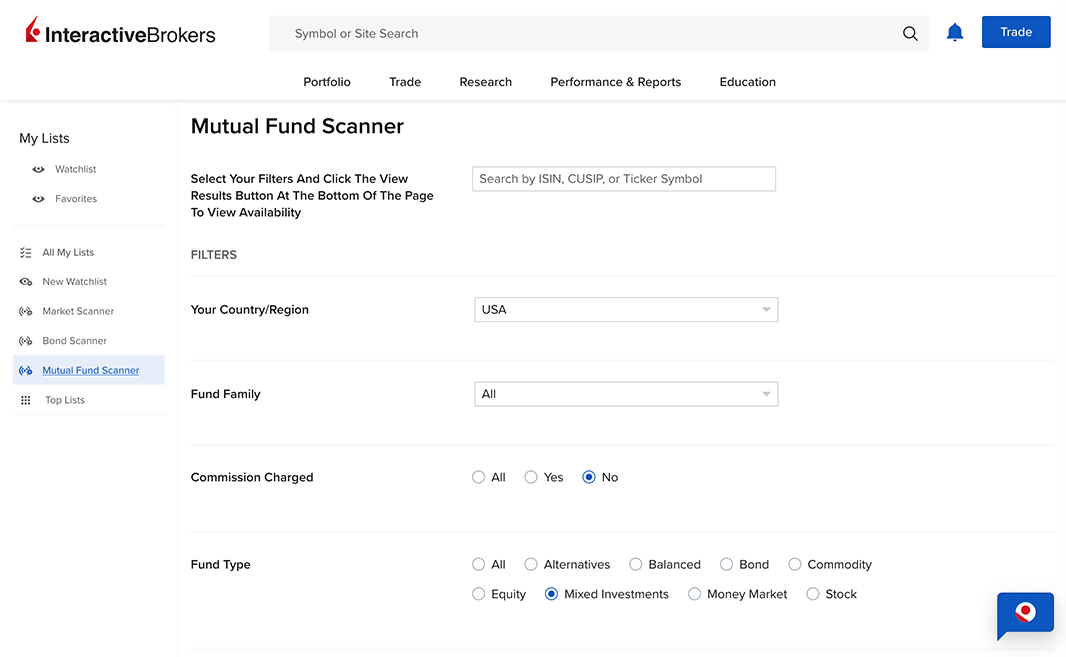Open notifications bell icon
Image resolution: width=1066 pixels, height=657 pixels.
[955, 33]
